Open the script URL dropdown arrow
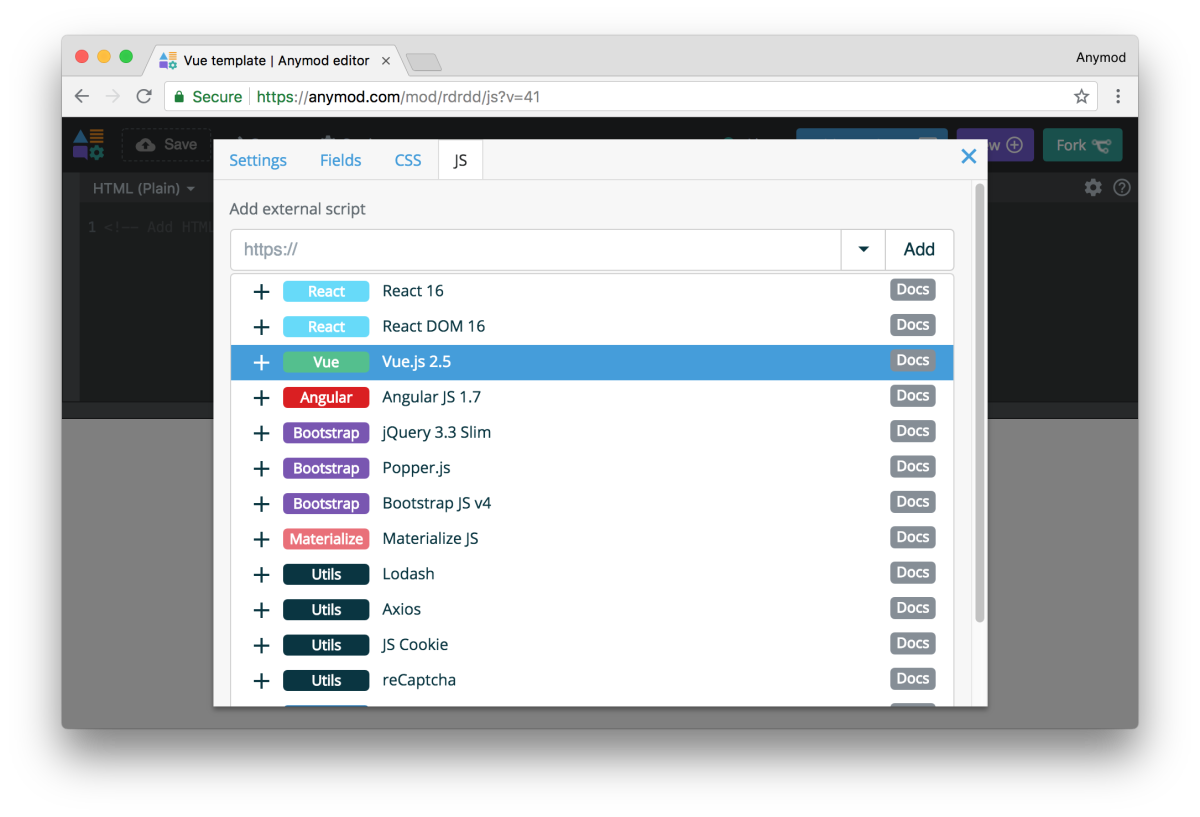Viewport: 1200px width, 817px height. (863, 250)
